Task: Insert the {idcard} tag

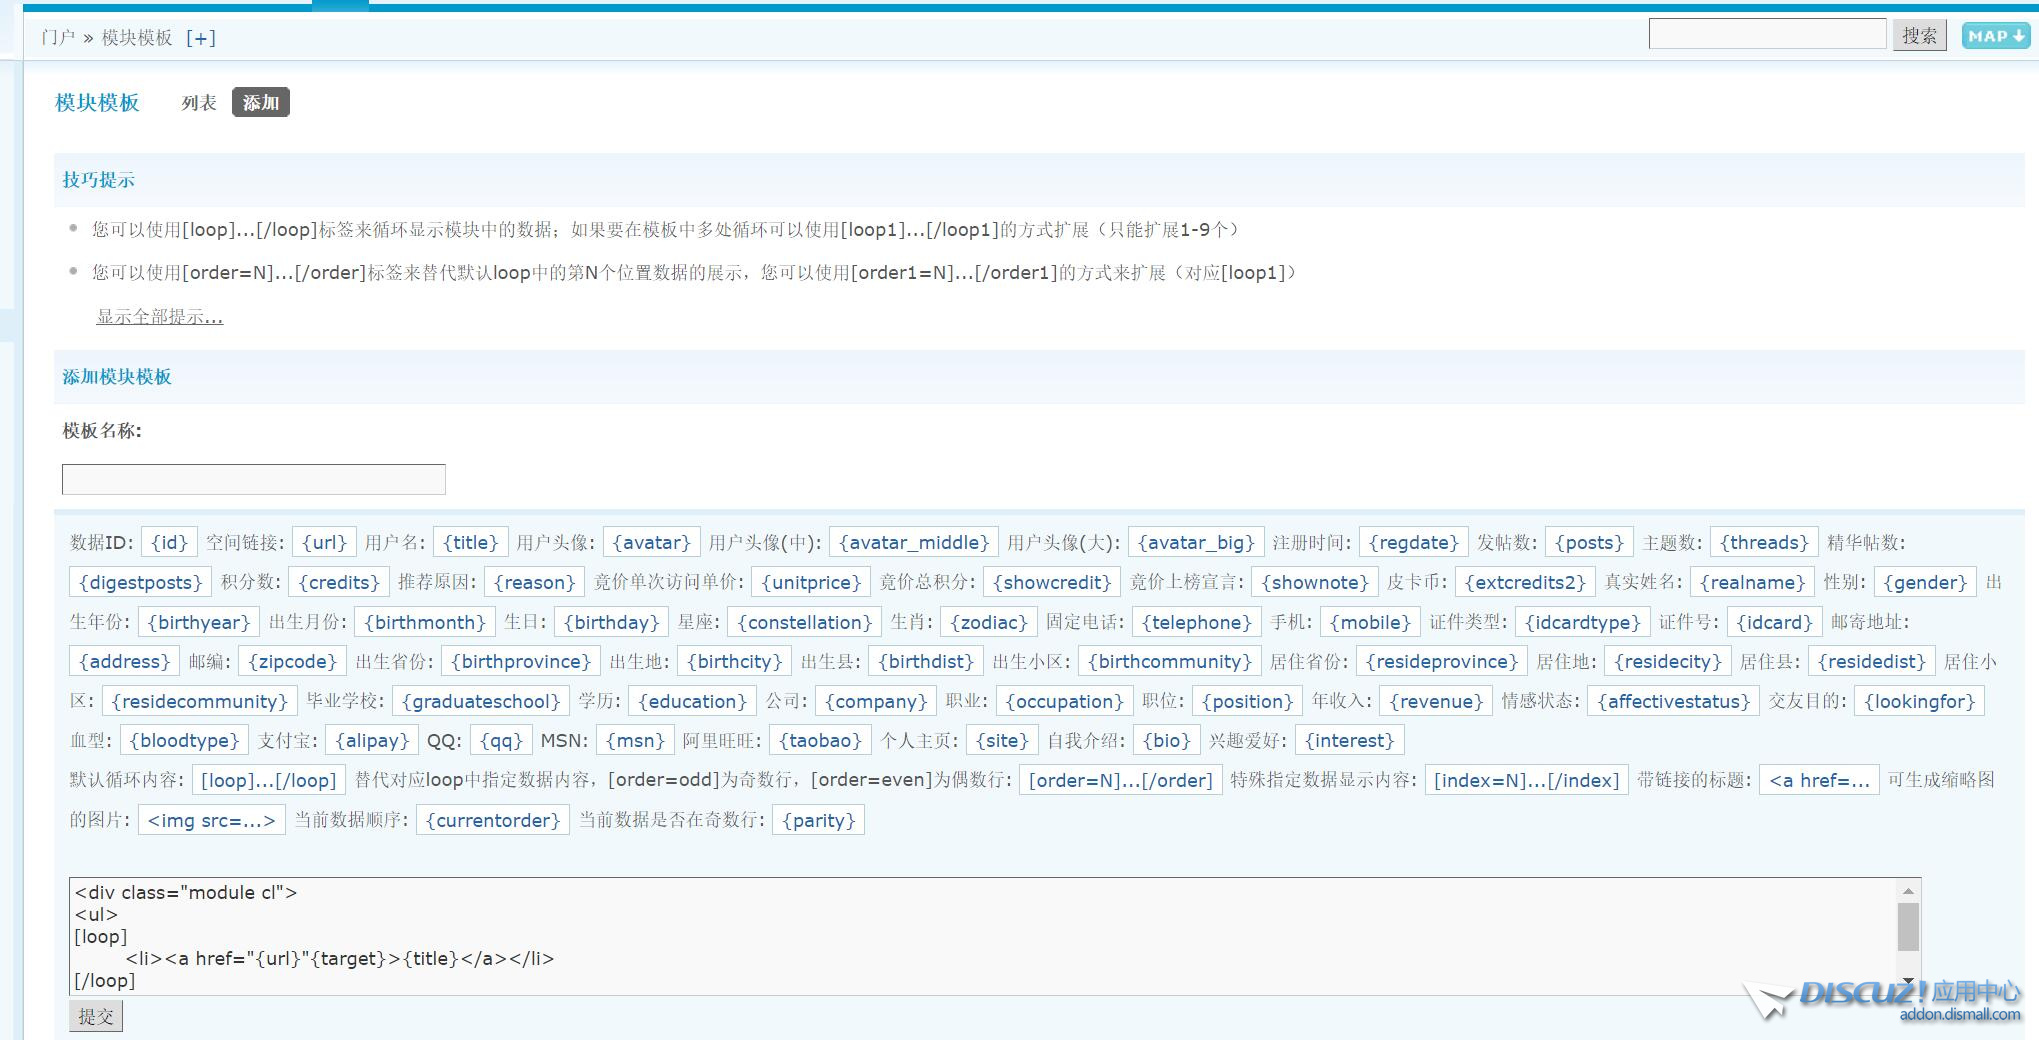Action: coord(1775,623)
